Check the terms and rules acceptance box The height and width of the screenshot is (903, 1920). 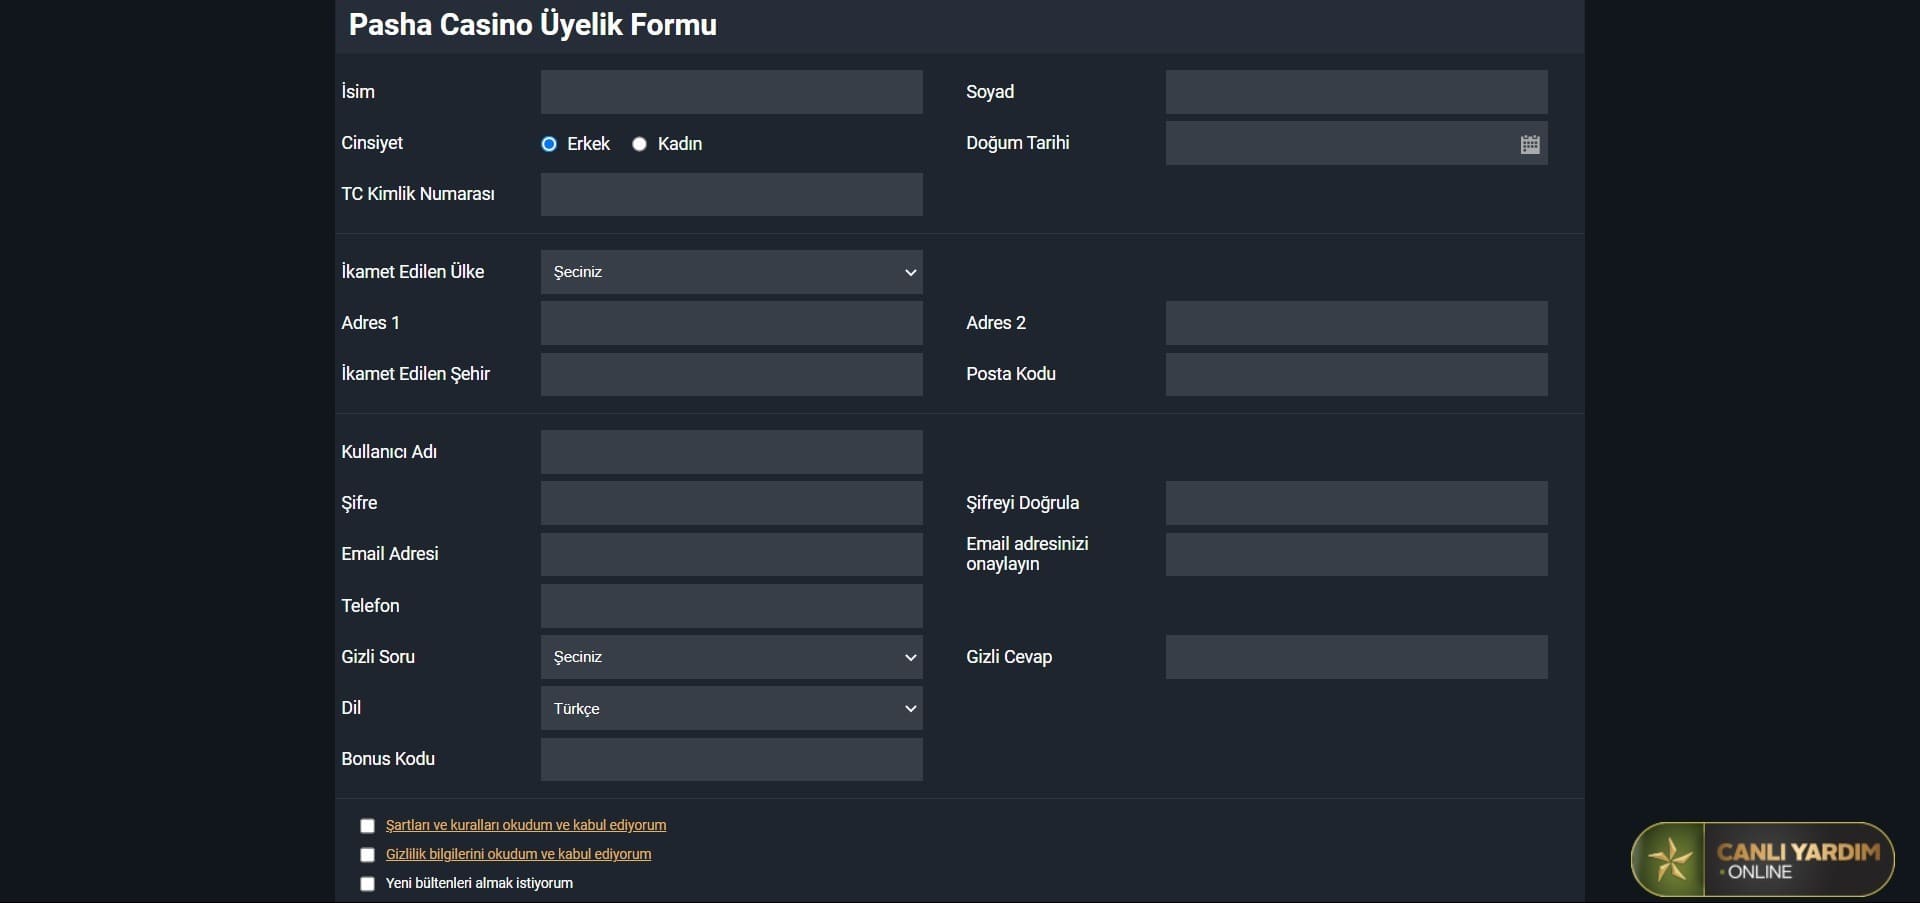point(367,826)
